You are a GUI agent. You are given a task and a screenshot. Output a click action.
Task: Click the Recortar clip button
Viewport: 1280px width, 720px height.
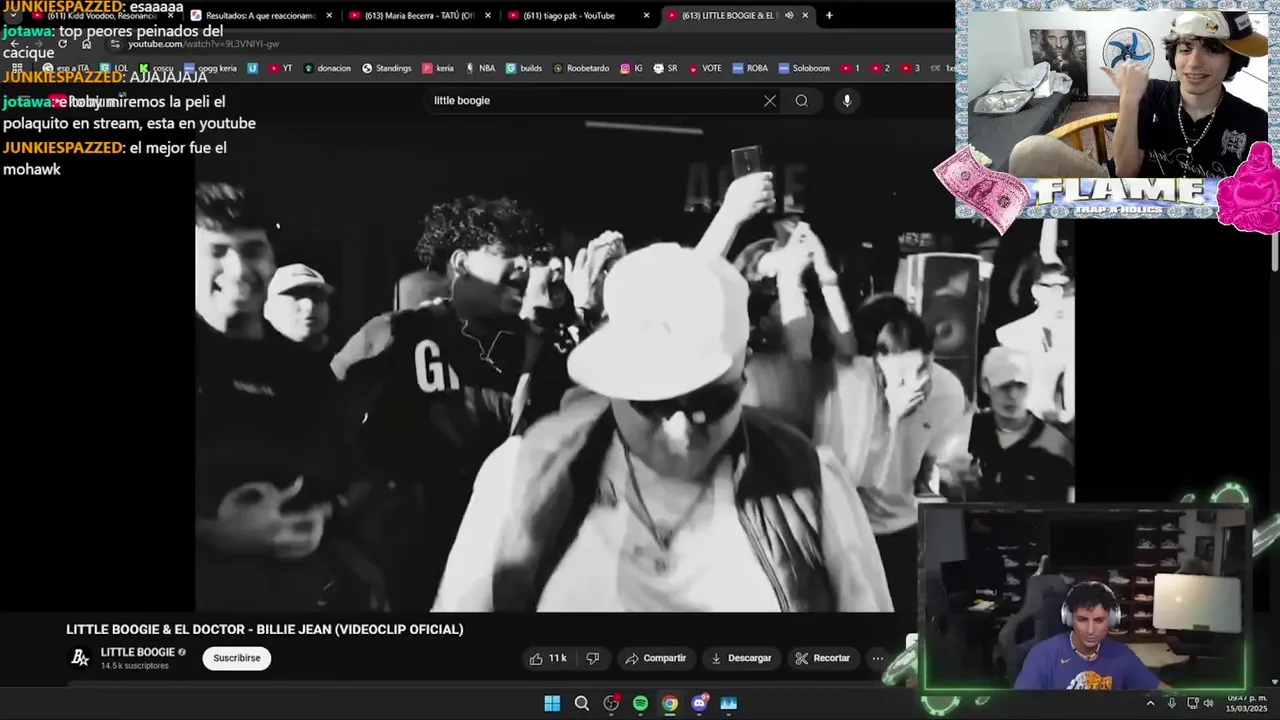(823, 658)
